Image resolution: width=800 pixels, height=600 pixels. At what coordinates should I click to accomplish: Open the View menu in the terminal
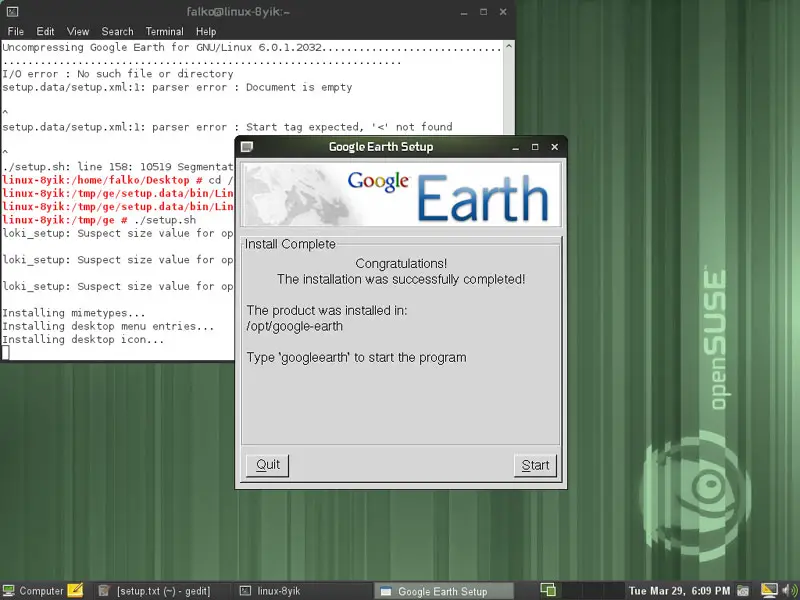coord(78,32)
